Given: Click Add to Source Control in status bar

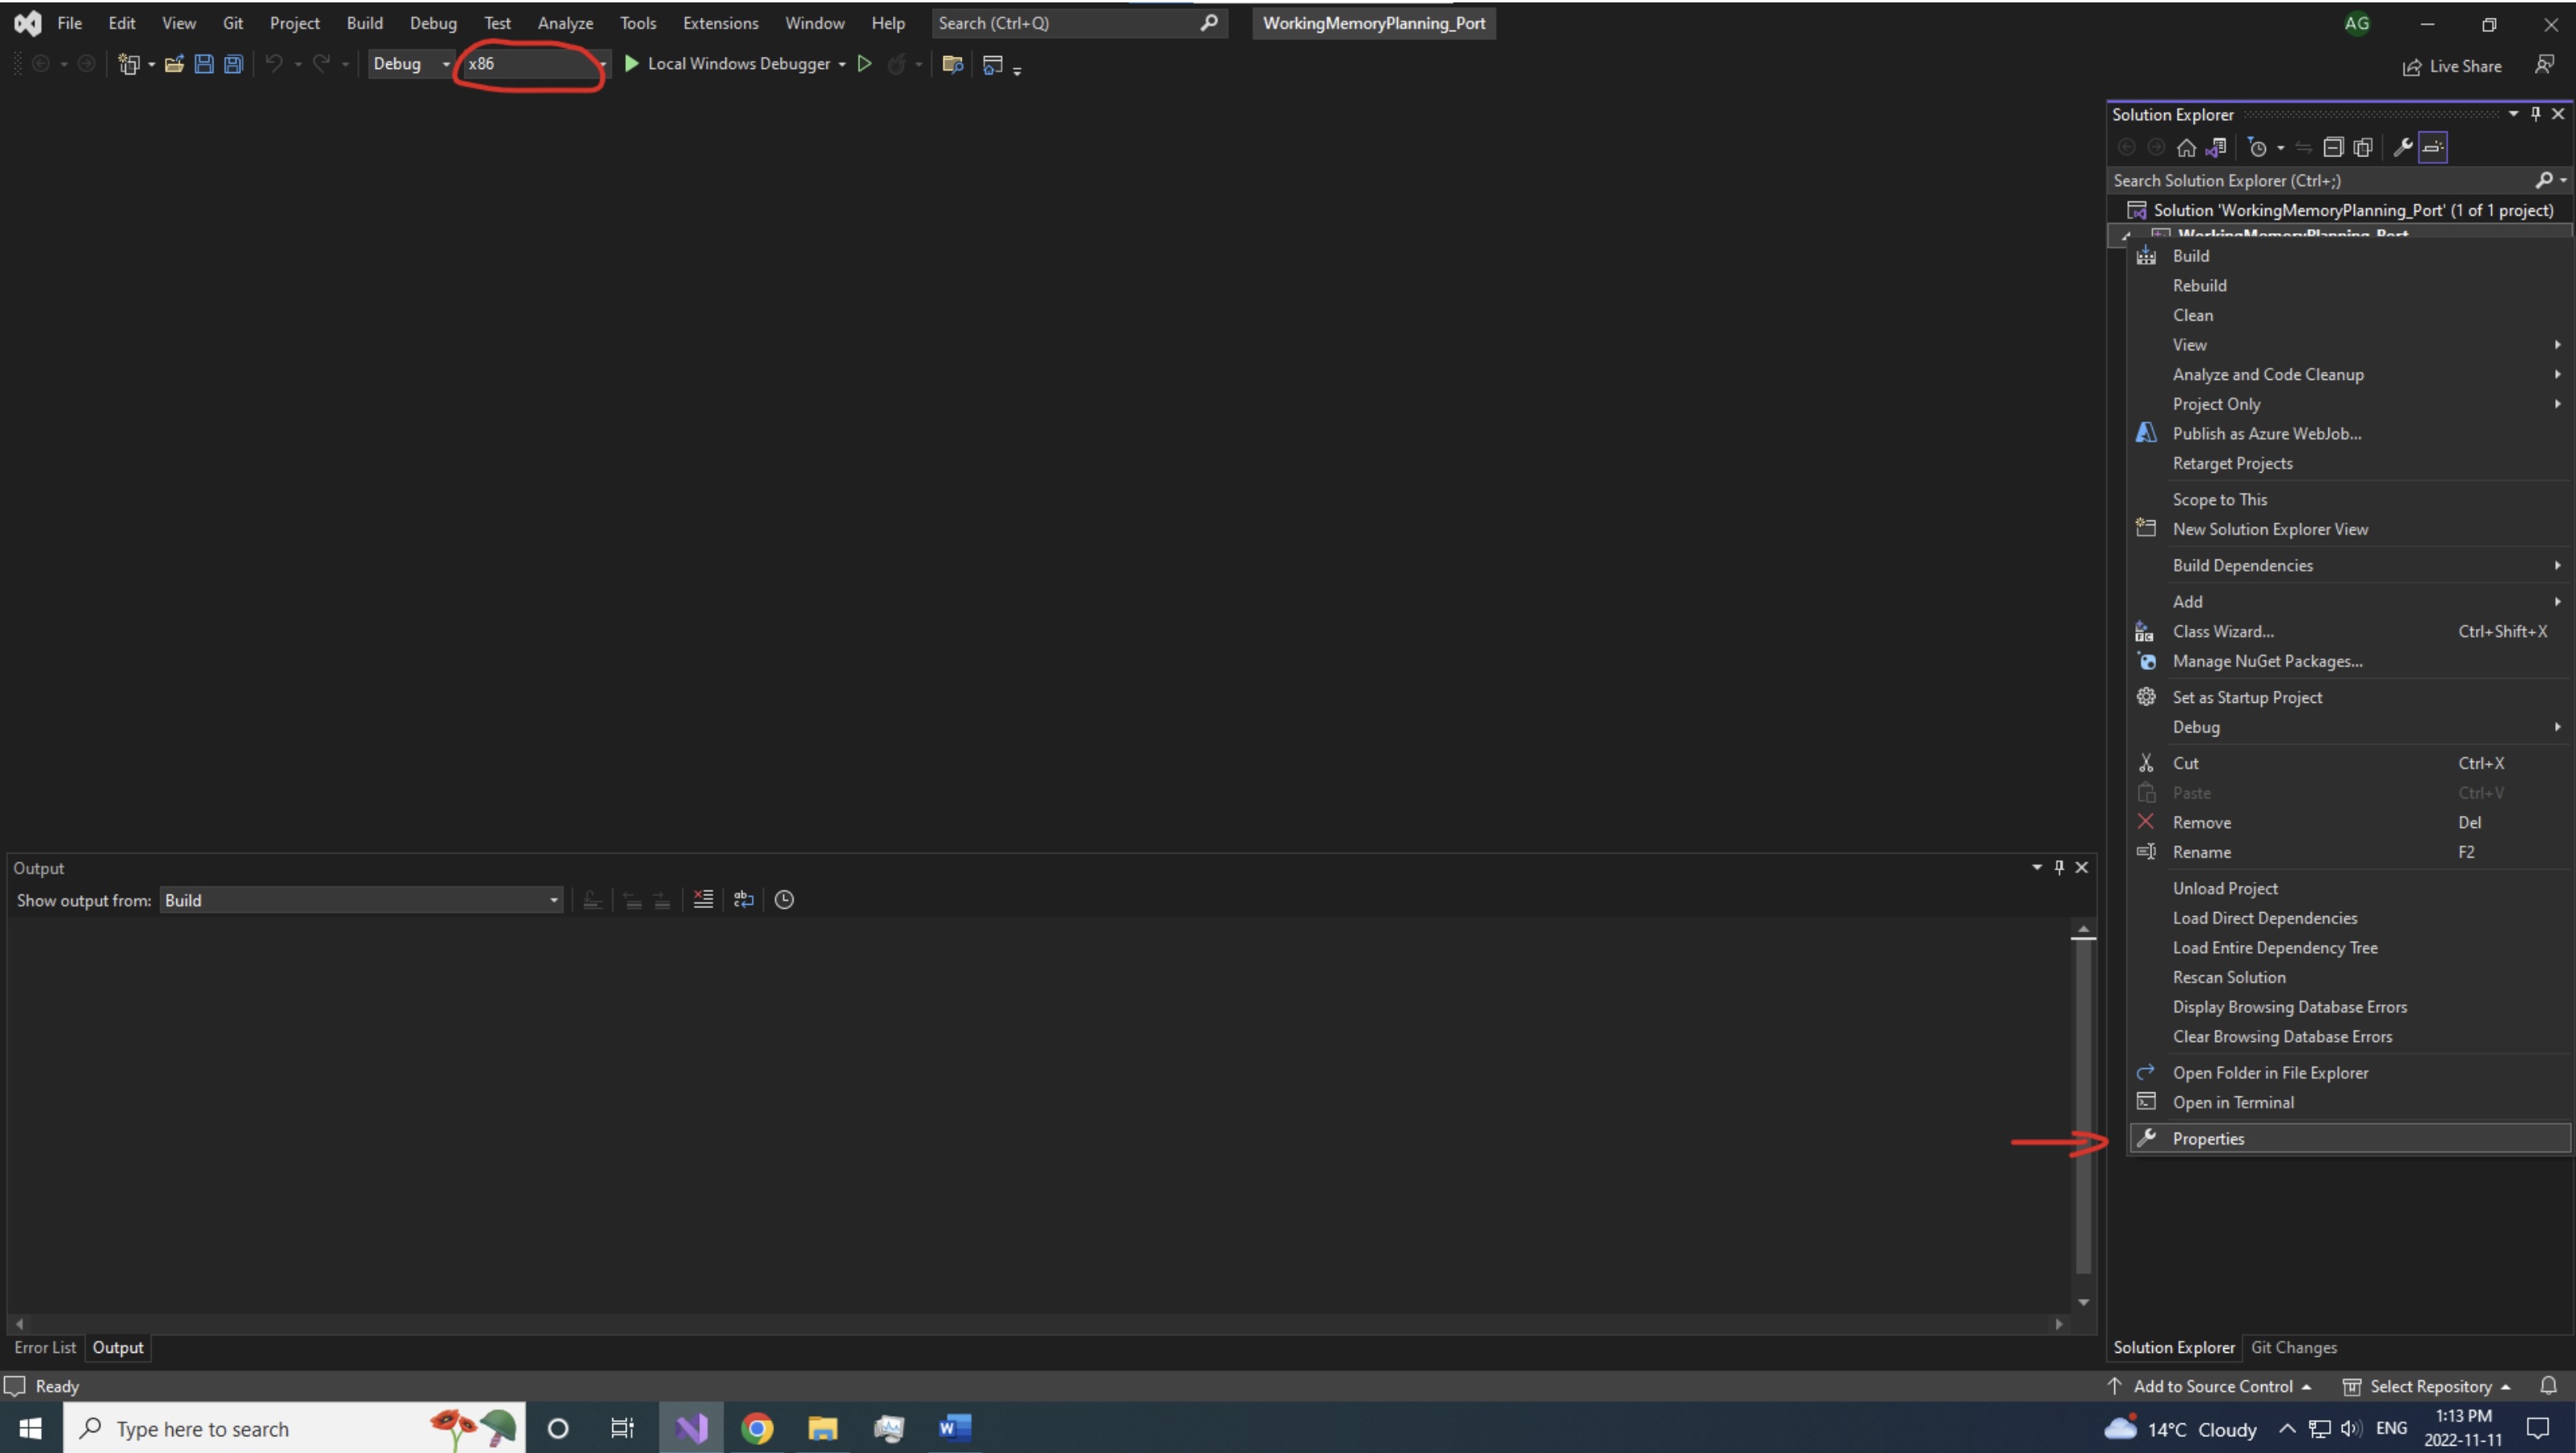Looking at the screenshot, I should point(2211,1385).
